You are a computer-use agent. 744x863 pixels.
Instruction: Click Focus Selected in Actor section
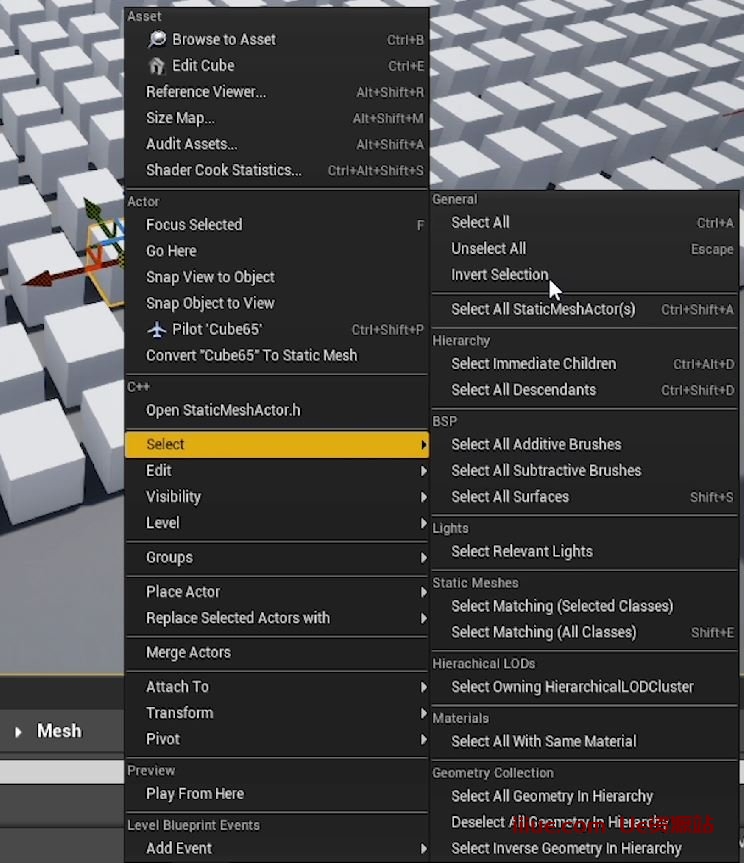click(x=194, y=225)
